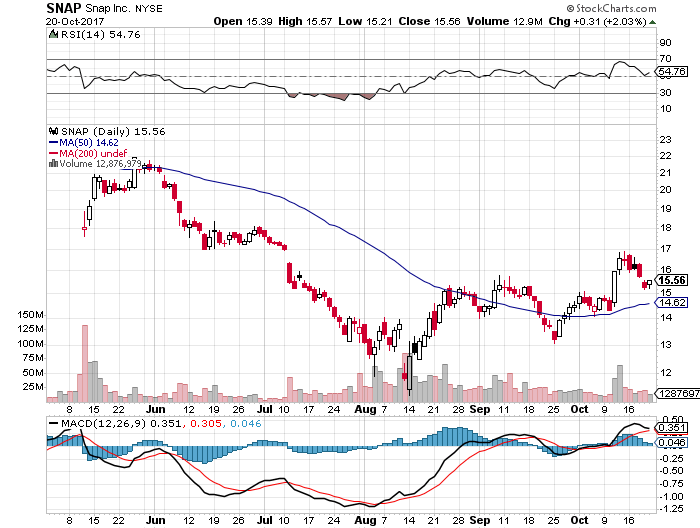
Task: Click the Jul label on the date axis
Action: (264, 410)
